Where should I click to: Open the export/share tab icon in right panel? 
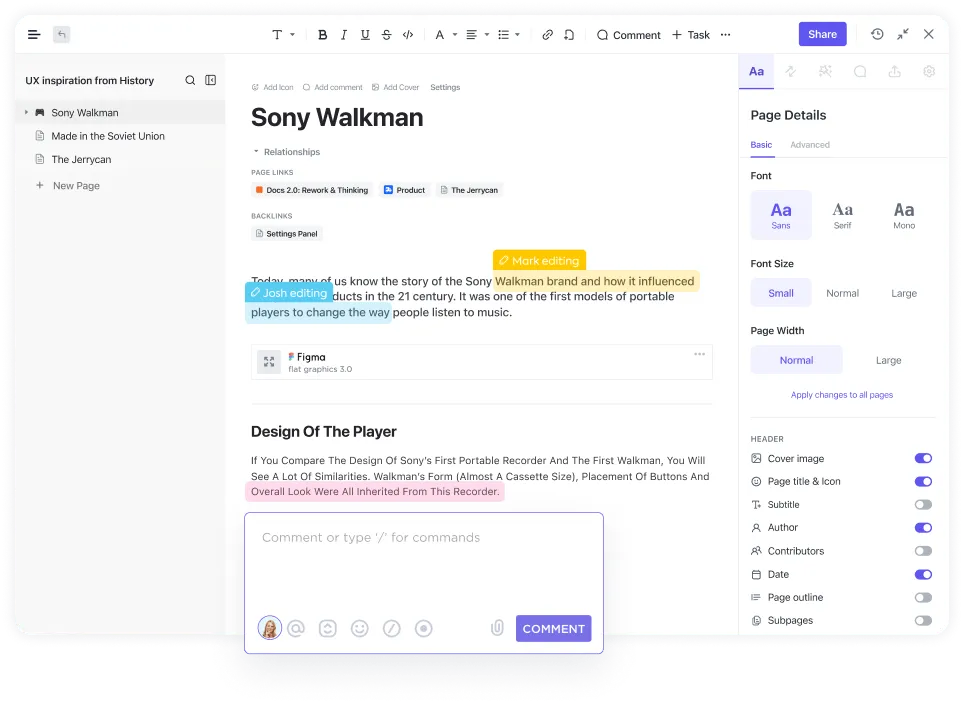[x=895, y=71]
